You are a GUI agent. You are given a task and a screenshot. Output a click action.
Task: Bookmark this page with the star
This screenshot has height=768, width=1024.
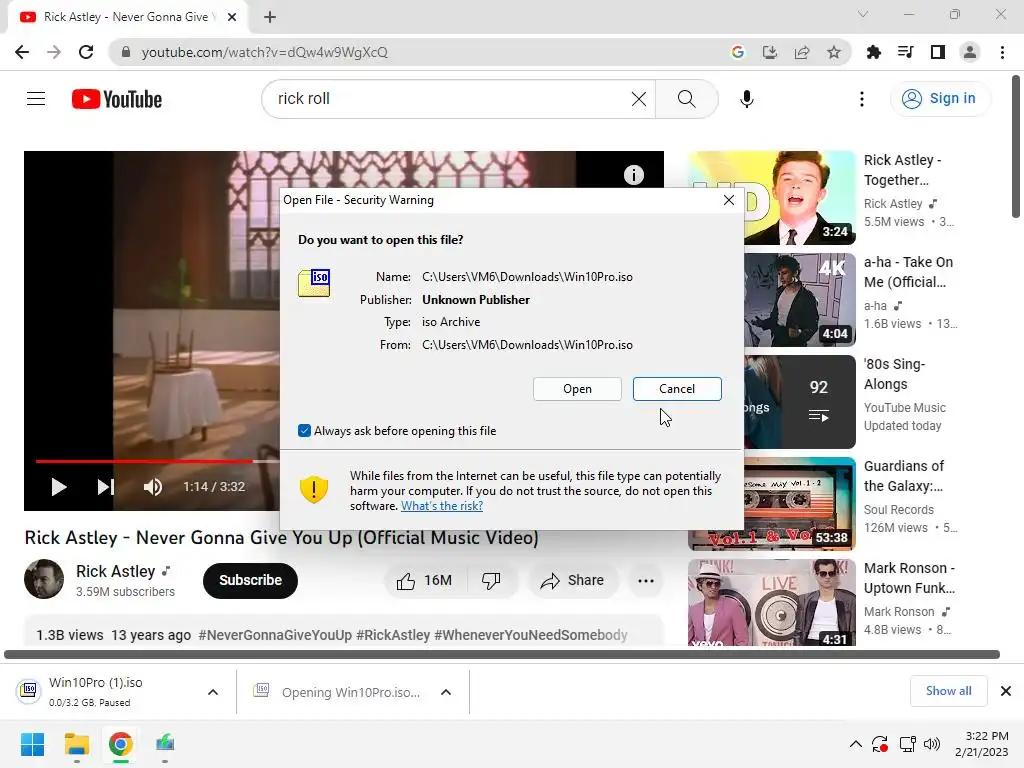pos(834,52)
